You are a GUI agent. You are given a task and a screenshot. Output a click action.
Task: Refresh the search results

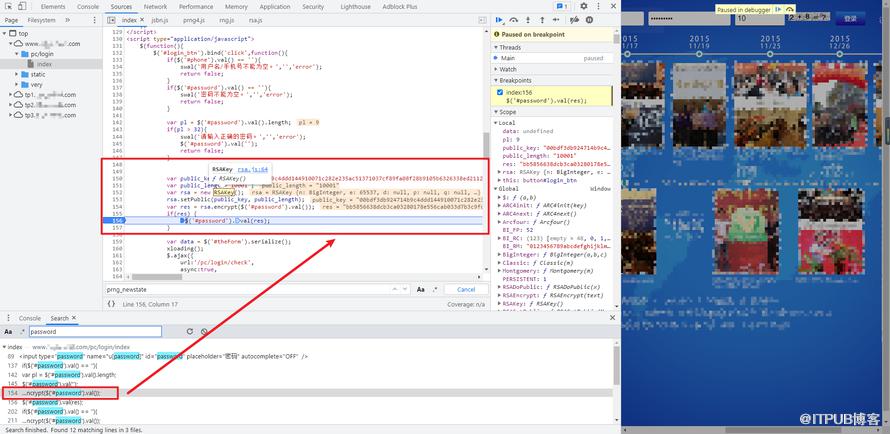point(190,331)
